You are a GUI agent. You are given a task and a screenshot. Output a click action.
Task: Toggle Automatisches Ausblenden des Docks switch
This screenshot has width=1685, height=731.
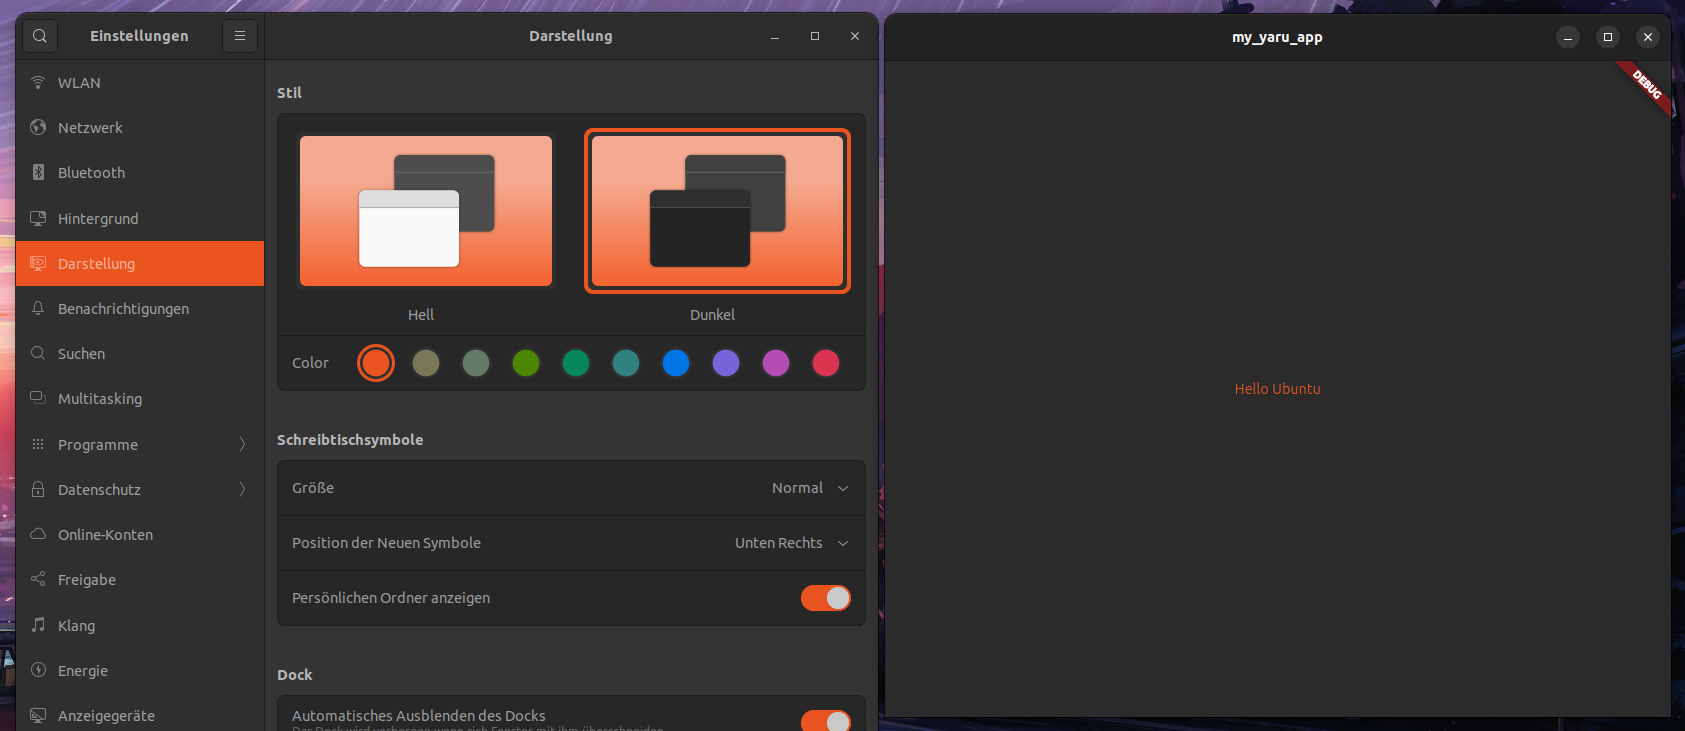825,719
